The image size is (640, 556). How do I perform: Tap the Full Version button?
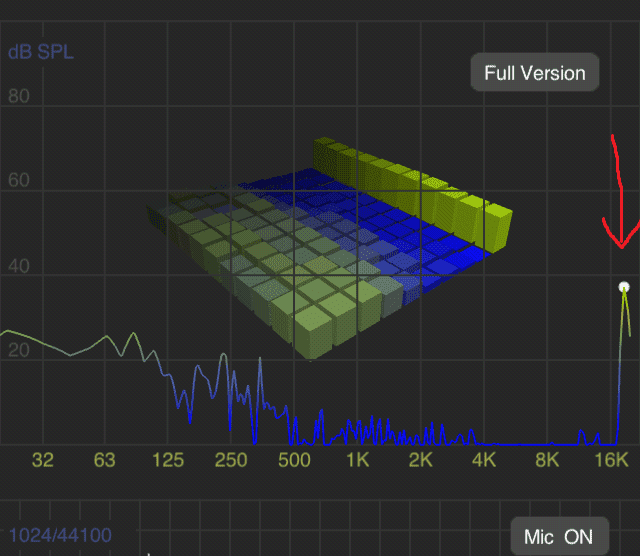pyautogui.click(x=535, y=73)
